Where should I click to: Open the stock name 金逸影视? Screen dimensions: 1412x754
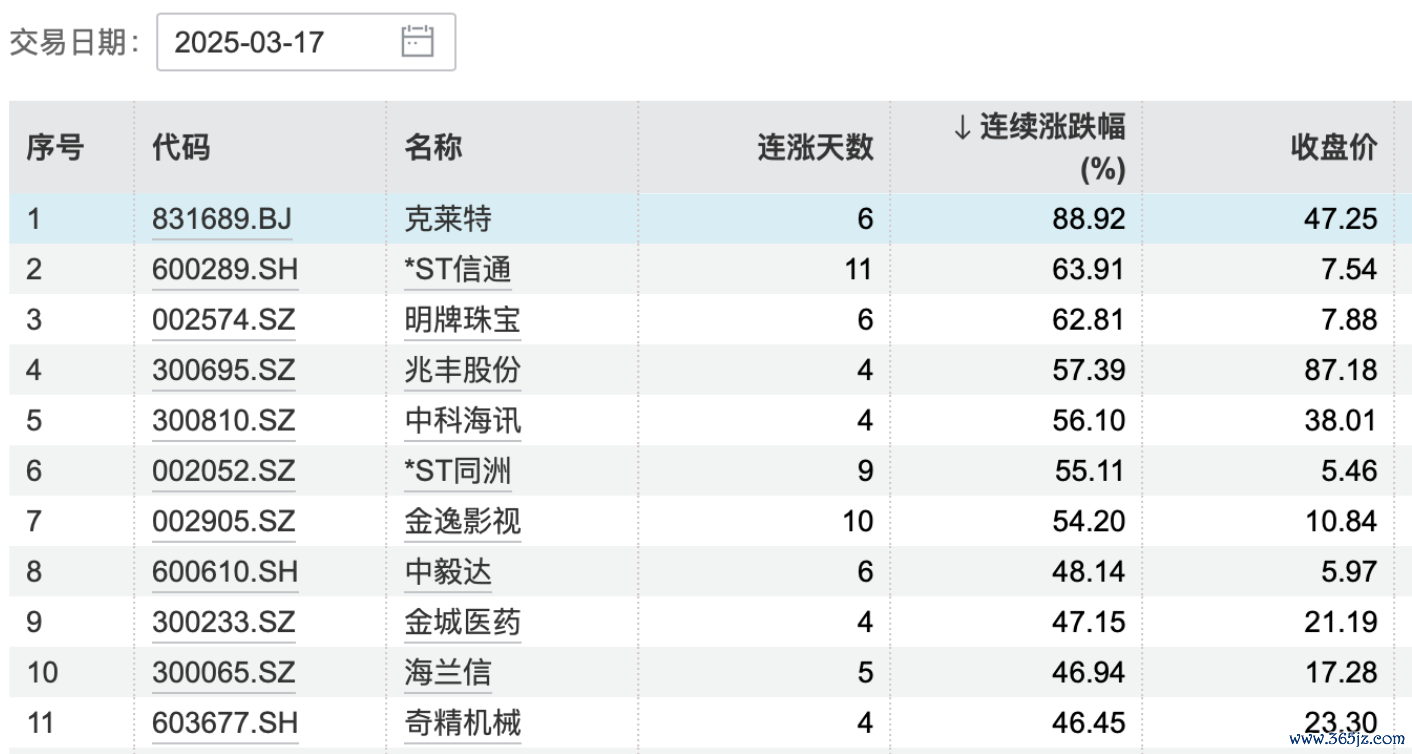click(462, 521)
